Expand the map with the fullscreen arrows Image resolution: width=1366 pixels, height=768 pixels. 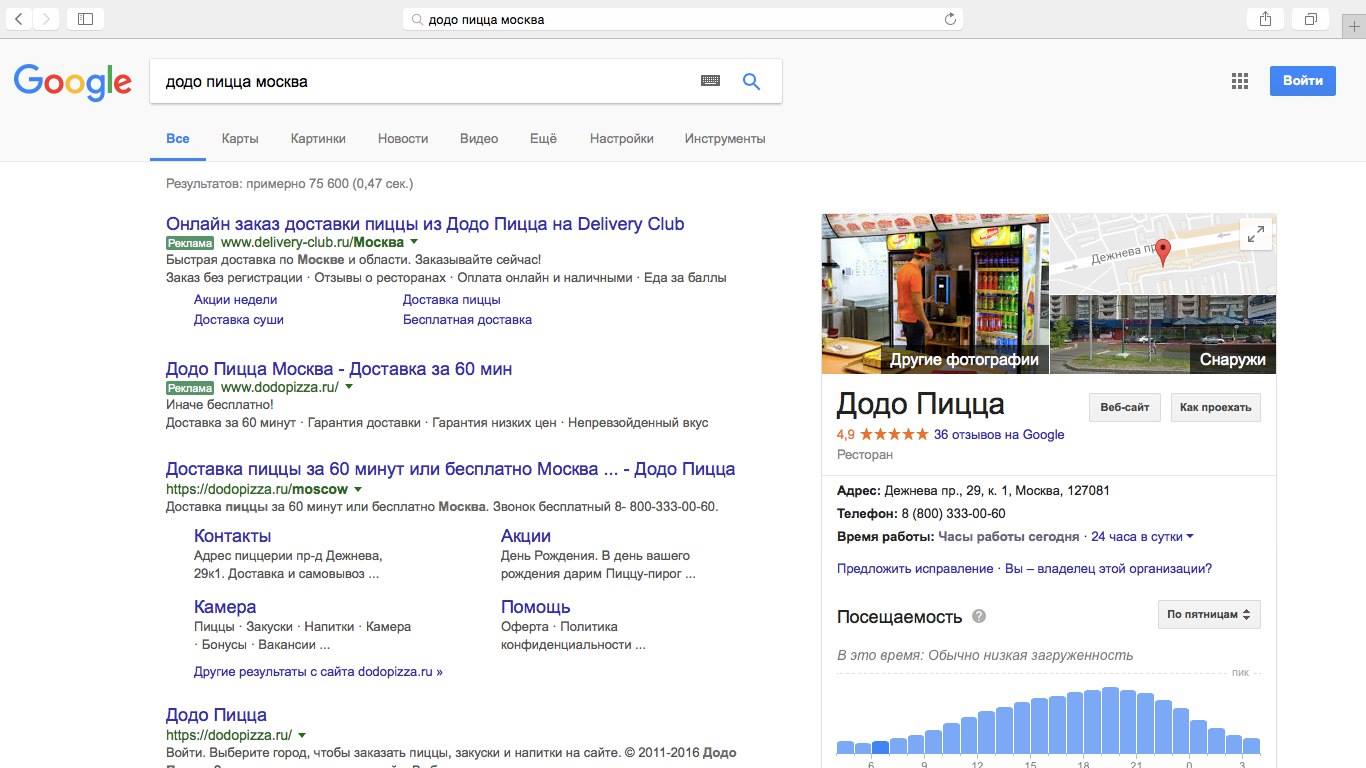[x=1255, y=235]
